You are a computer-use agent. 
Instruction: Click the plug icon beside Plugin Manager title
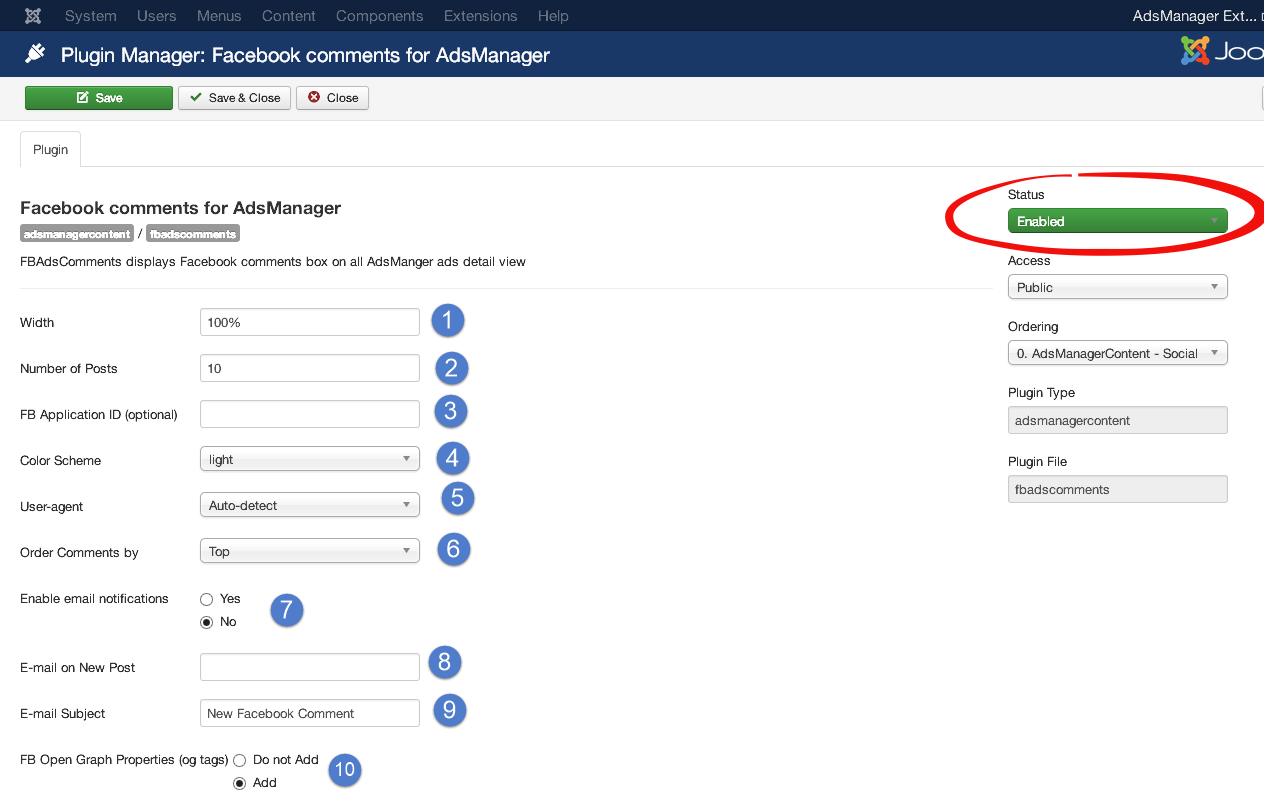point(36,54)
